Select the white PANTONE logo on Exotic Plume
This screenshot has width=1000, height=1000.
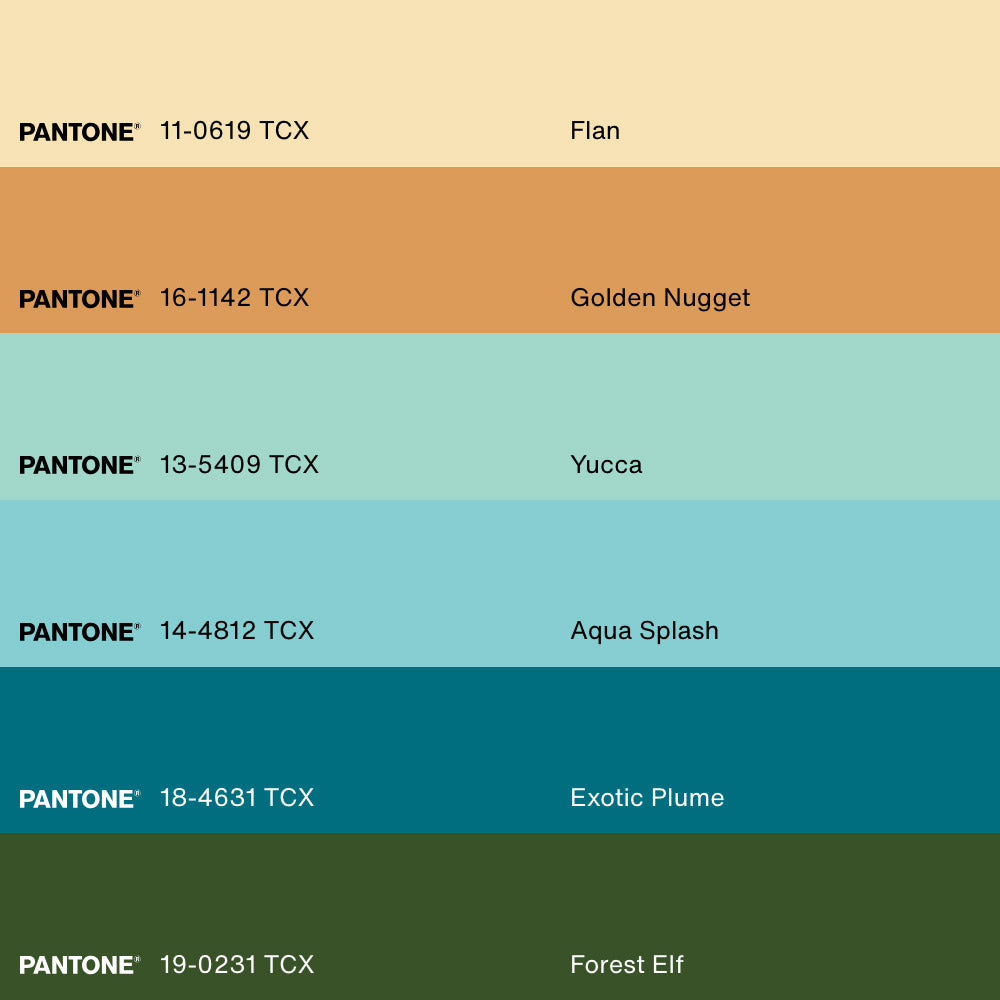pos(79,799)
